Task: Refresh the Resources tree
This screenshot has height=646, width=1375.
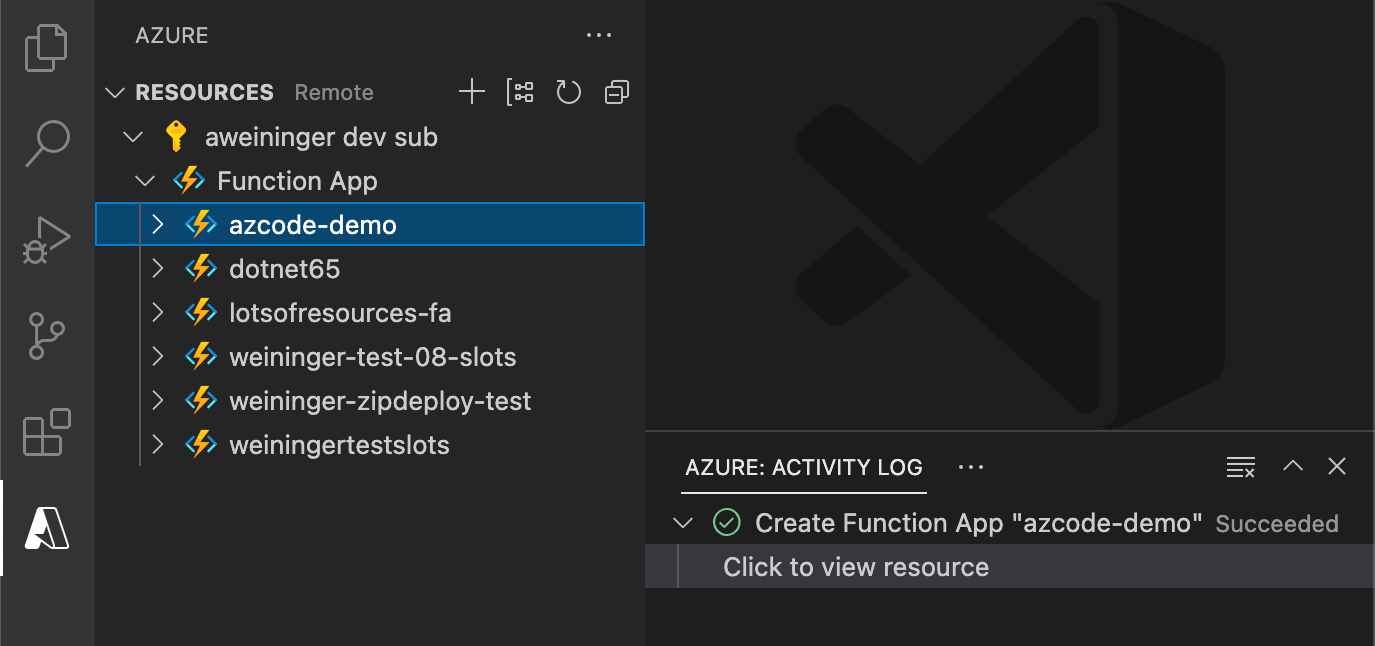Action: point(568,92)
